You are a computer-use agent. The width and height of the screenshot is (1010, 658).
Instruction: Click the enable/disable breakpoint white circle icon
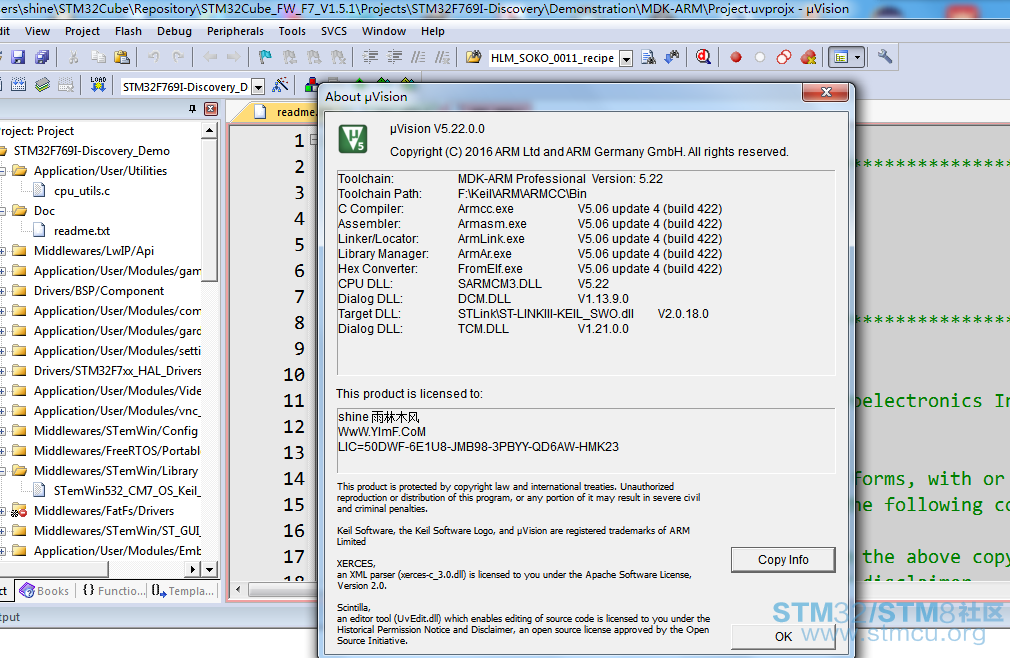[760, 57]
